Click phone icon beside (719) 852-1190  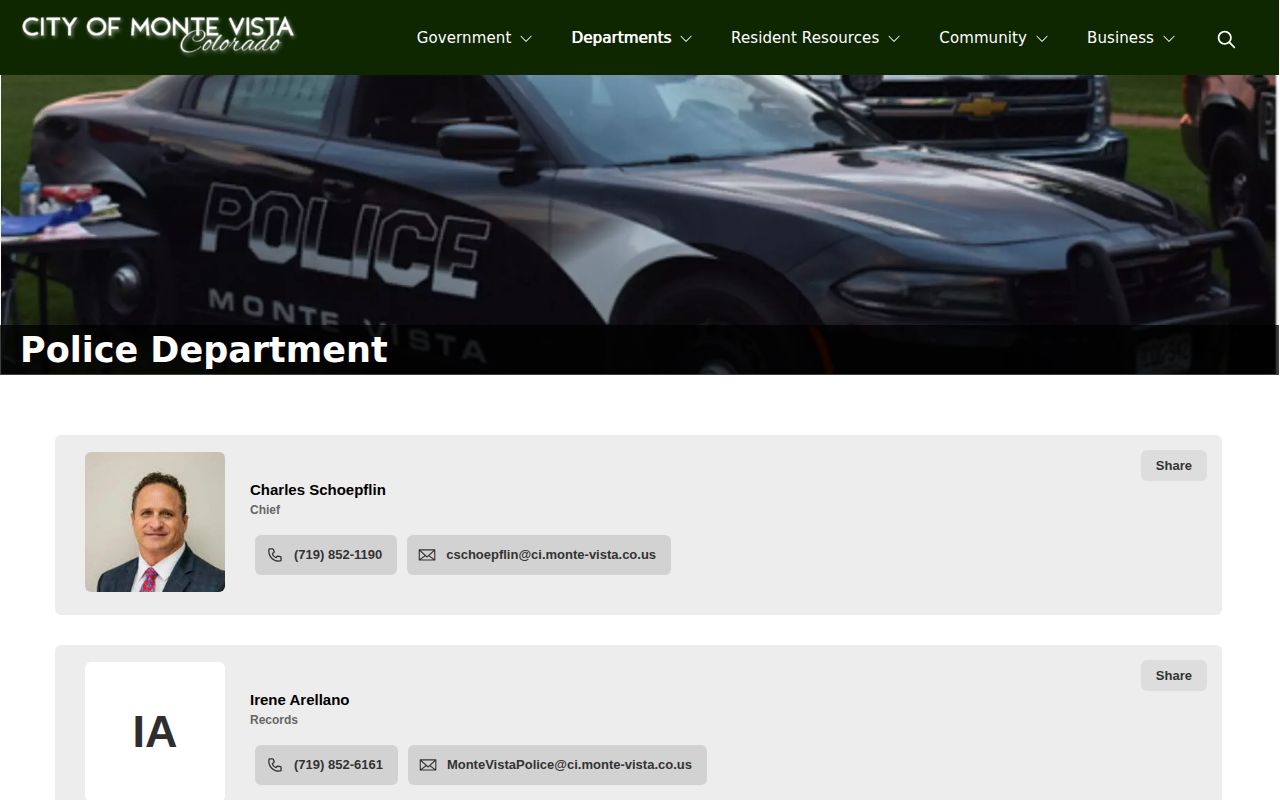point(275,555)
